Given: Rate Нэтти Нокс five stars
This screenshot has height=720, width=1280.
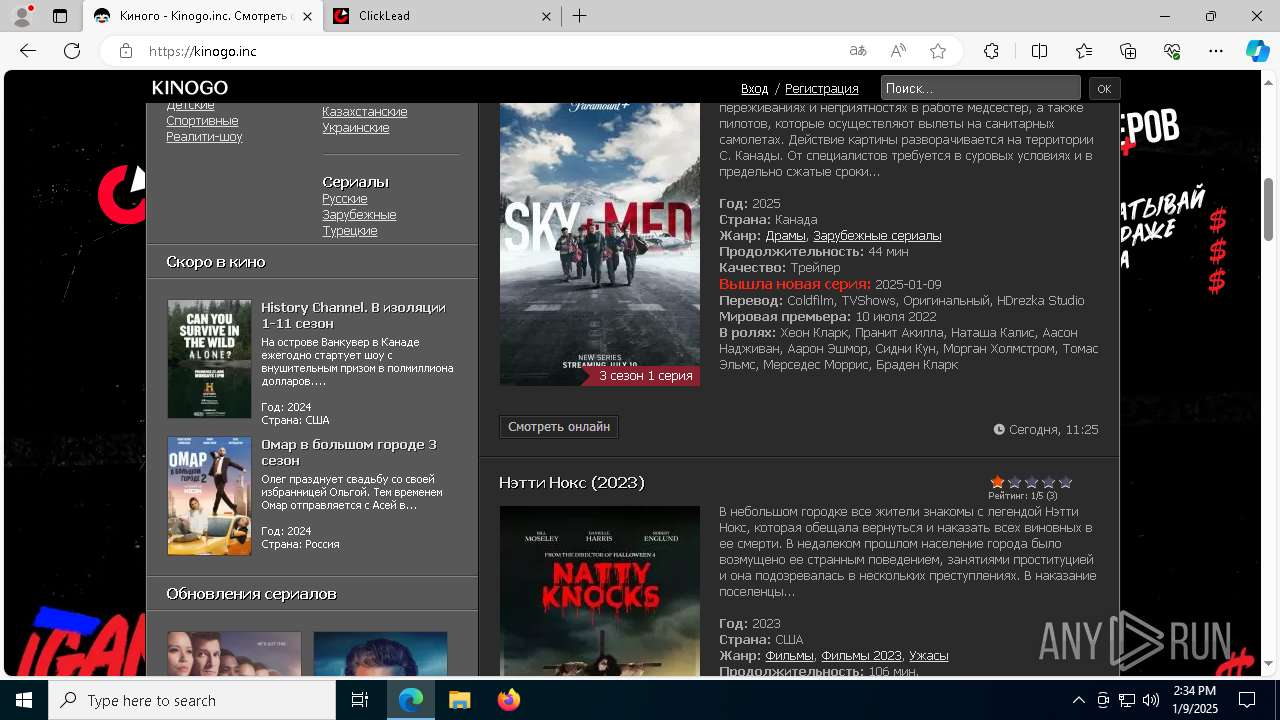Looking at the screenshot, I should (x=1066, y=482).
